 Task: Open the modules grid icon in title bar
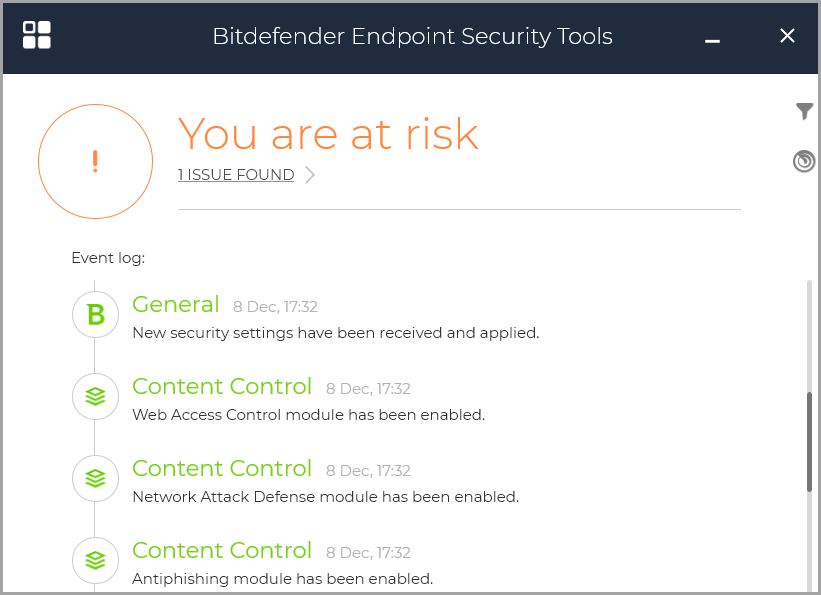click(x=37, y=35)
